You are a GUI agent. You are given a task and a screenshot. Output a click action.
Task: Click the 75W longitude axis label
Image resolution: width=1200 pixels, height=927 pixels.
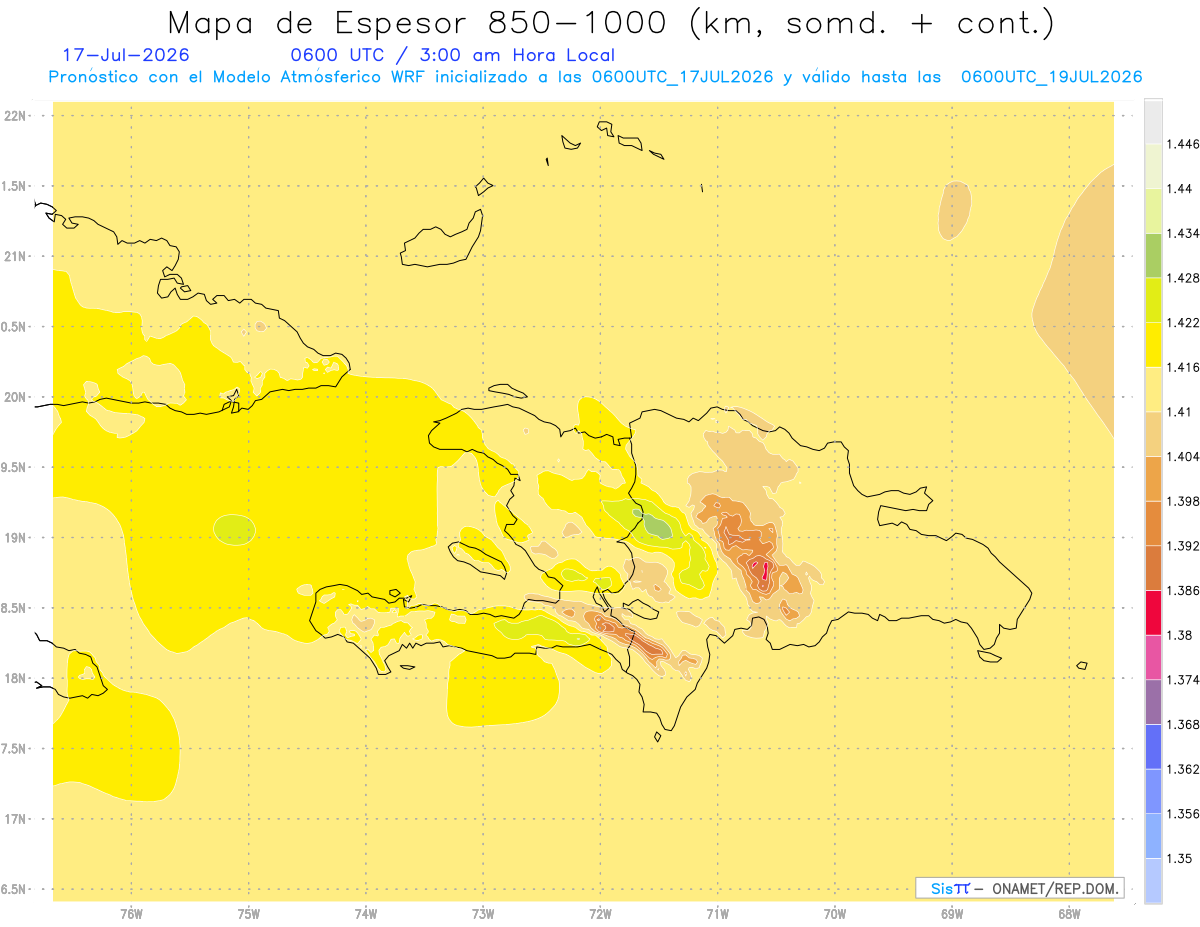click(248, 914)
